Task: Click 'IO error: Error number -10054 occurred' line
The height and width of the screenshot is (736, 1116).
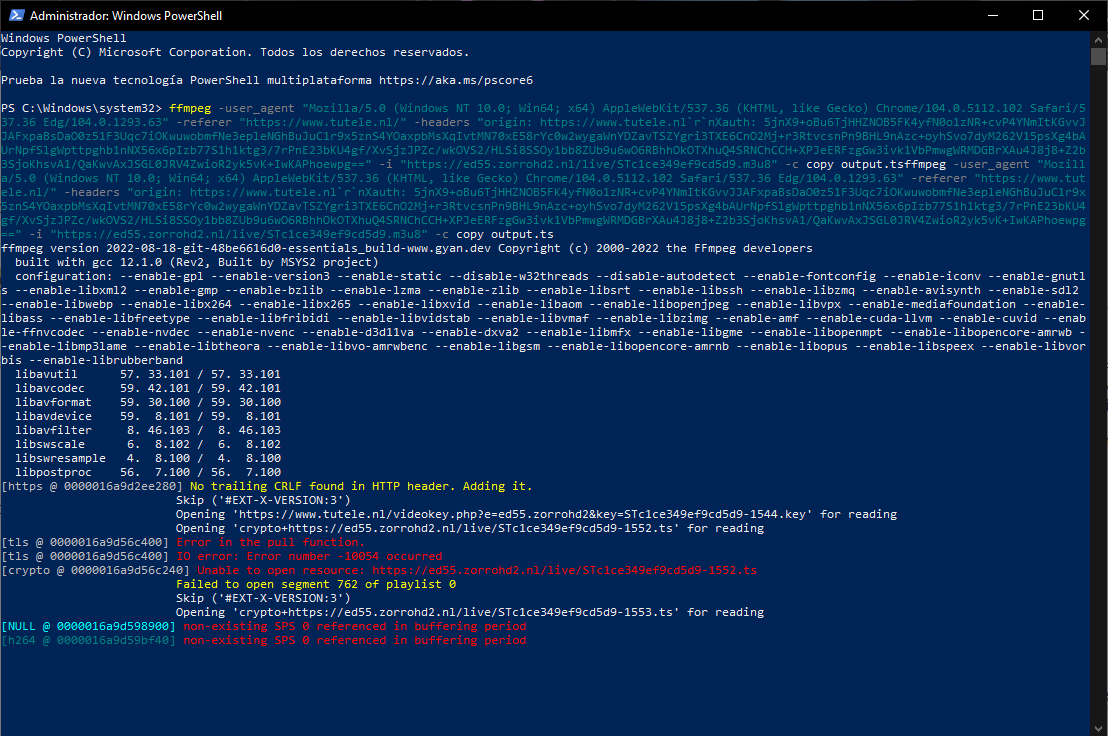Action: pyautogui.click(x=309, y=556)
